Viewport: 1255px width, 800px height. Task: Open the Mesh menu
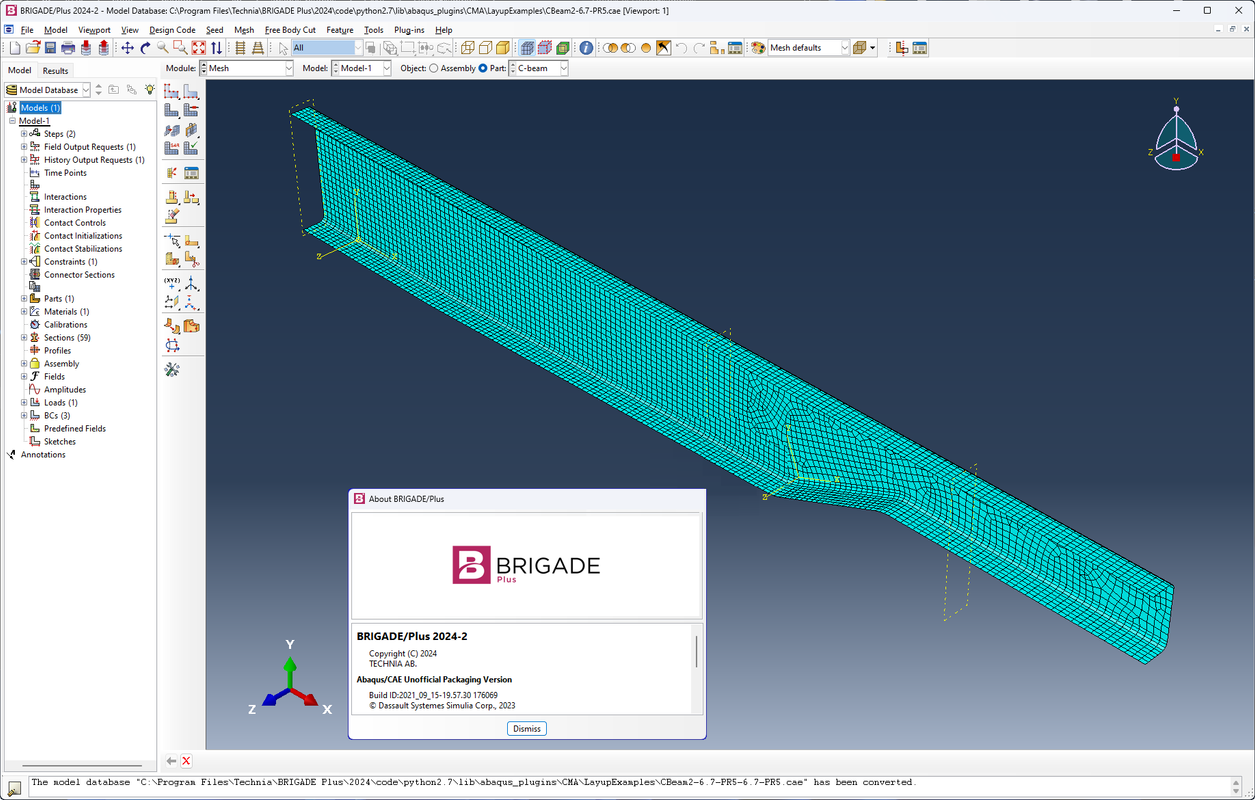pos(244,30)
